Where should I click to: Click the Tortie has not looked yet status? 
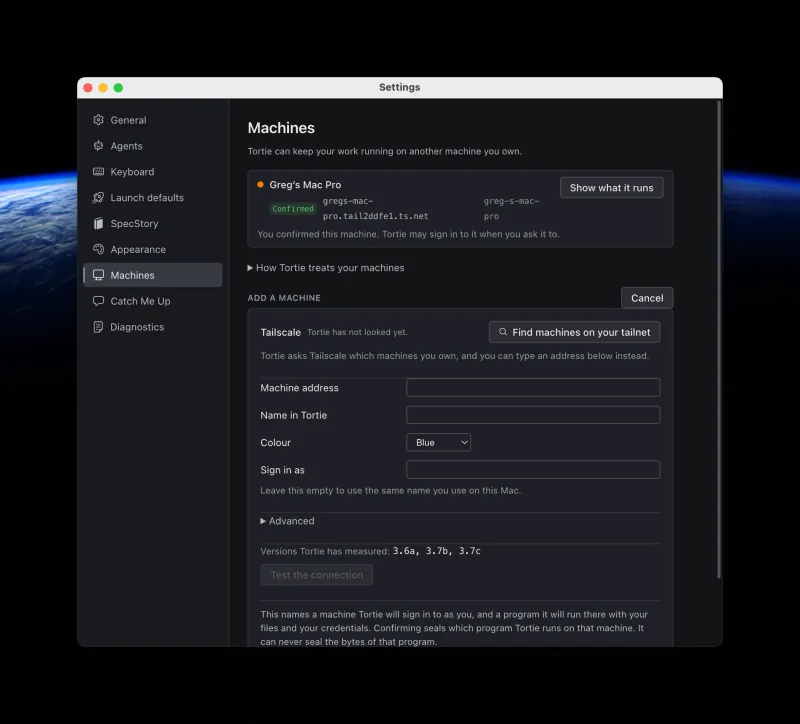coord(357,332)
